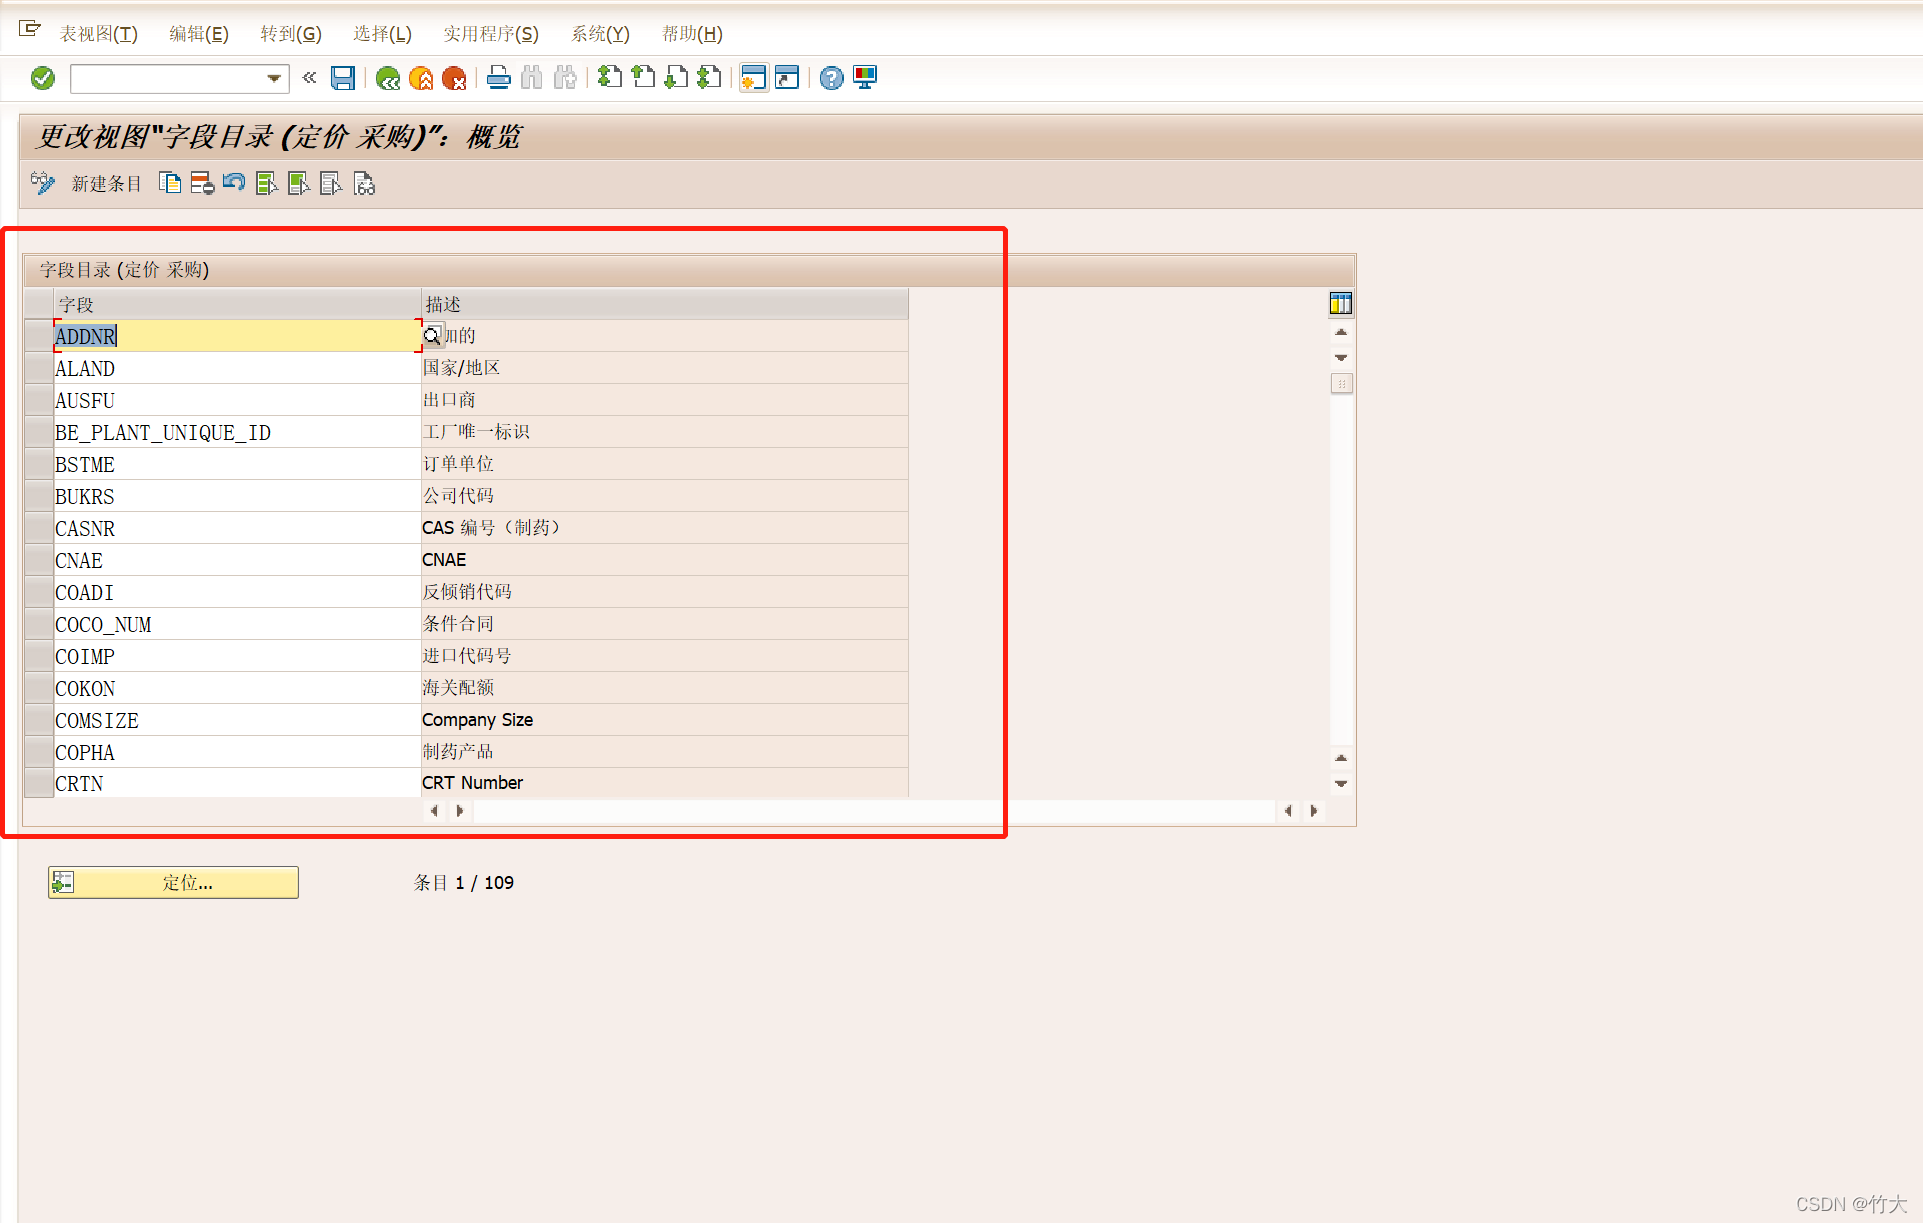
Task: Open table column settings icon
Action: (x=1340, y=303)
